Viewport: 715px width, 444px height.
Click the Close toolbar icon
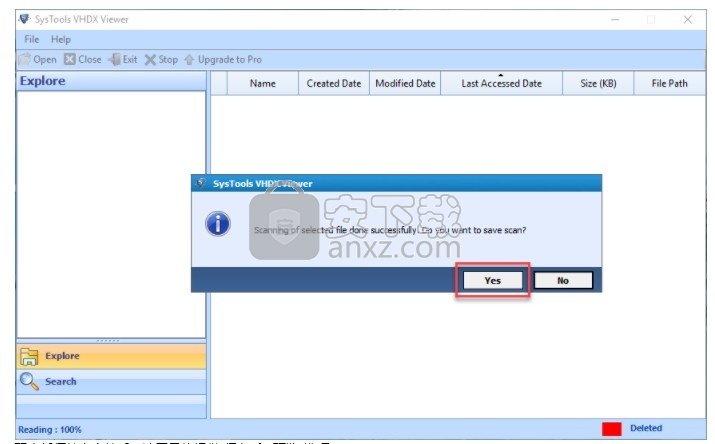coord(69,59)
